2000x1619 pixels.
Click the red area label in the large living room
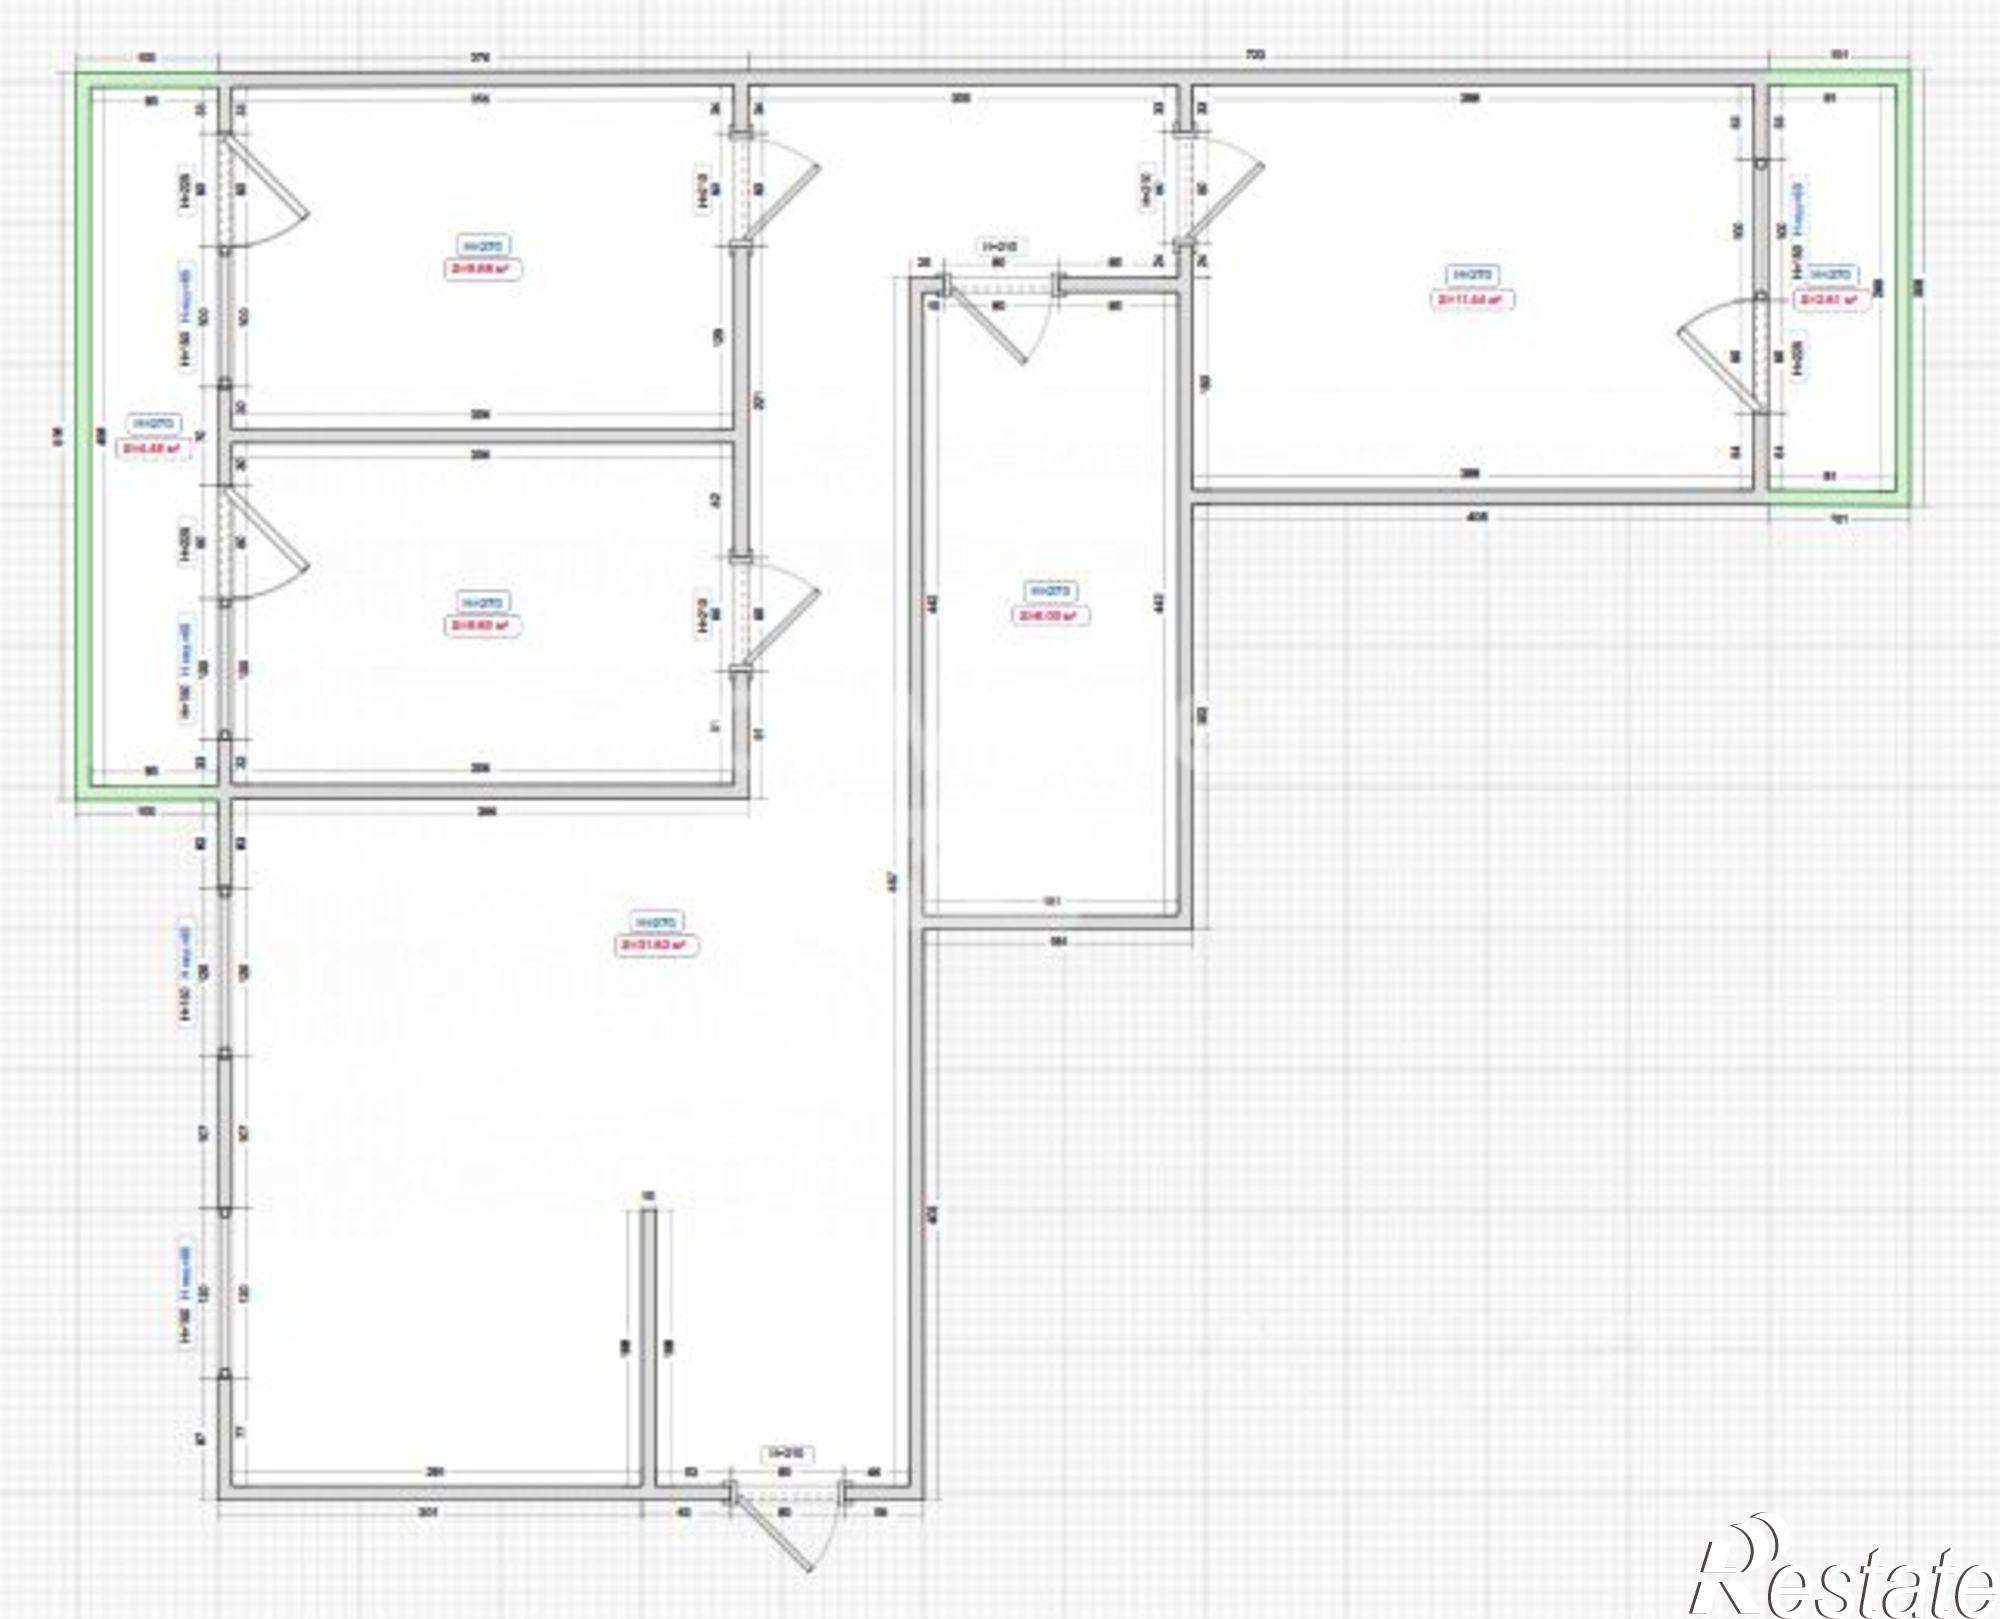pos(657,945)
